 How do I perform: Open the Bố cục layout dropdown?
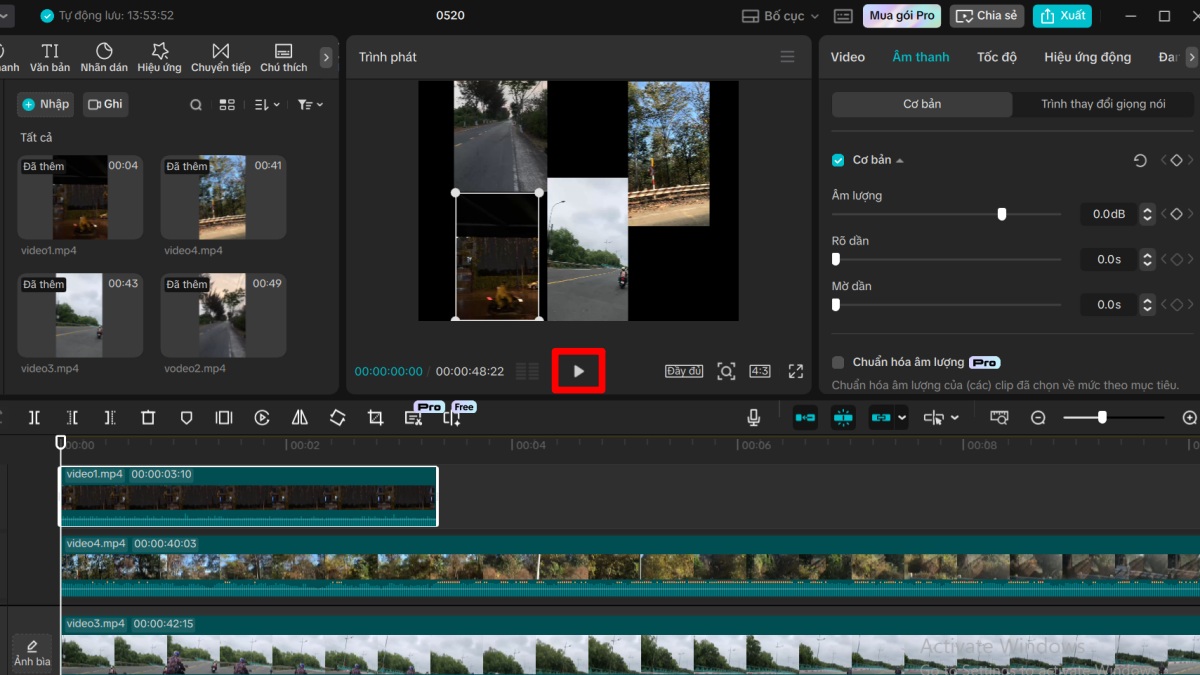778,15
